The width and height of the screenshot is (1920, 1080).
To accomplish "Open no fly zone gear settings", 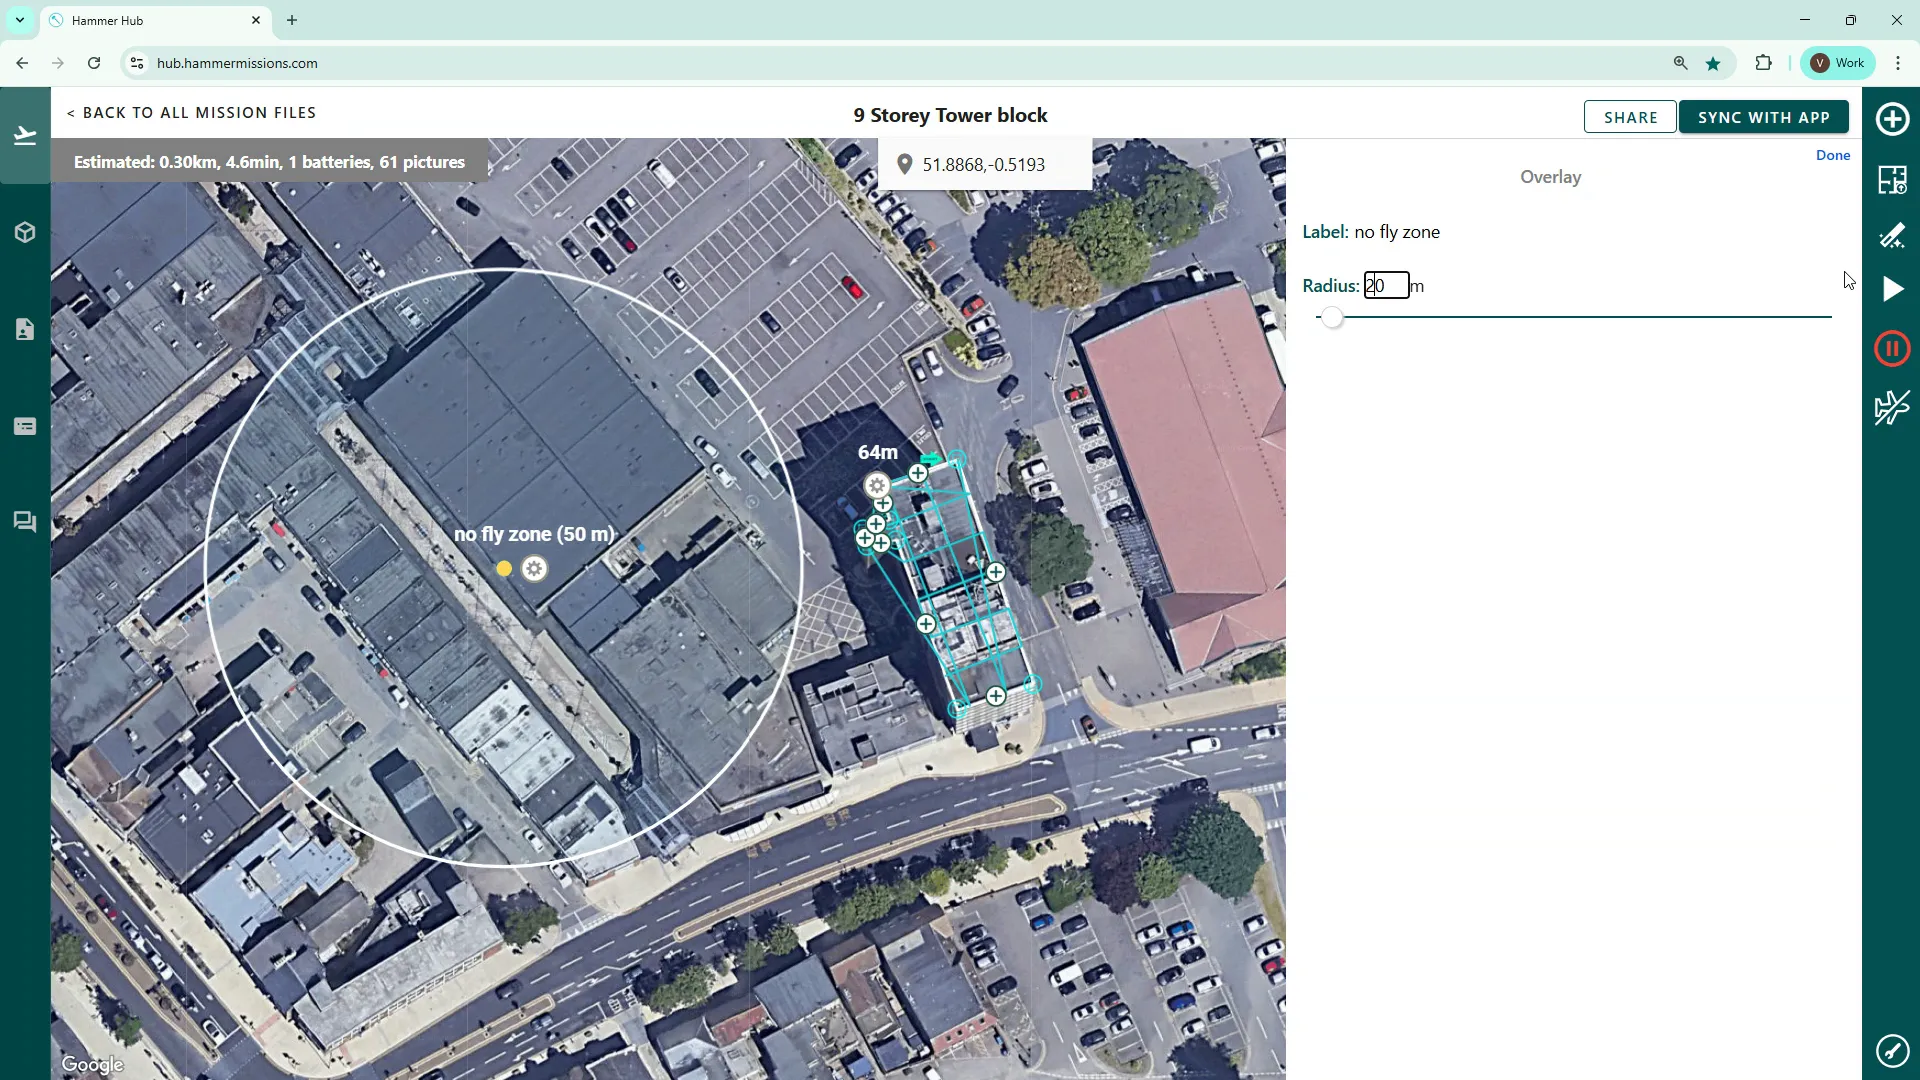I will tap(535, 569).
